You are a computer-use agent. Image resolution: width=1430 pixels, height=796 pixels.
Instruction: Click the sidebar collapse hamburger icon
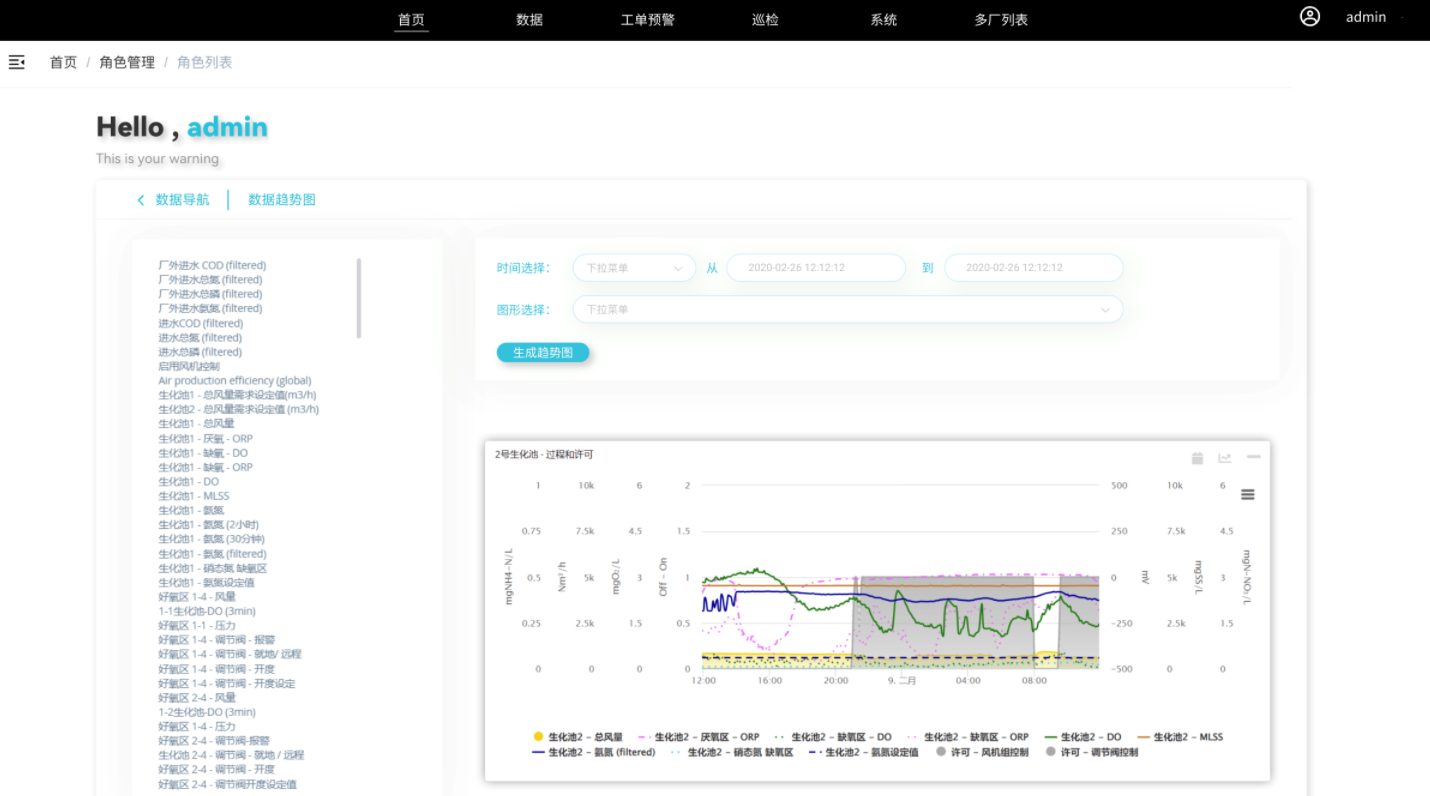coord(16,62)
